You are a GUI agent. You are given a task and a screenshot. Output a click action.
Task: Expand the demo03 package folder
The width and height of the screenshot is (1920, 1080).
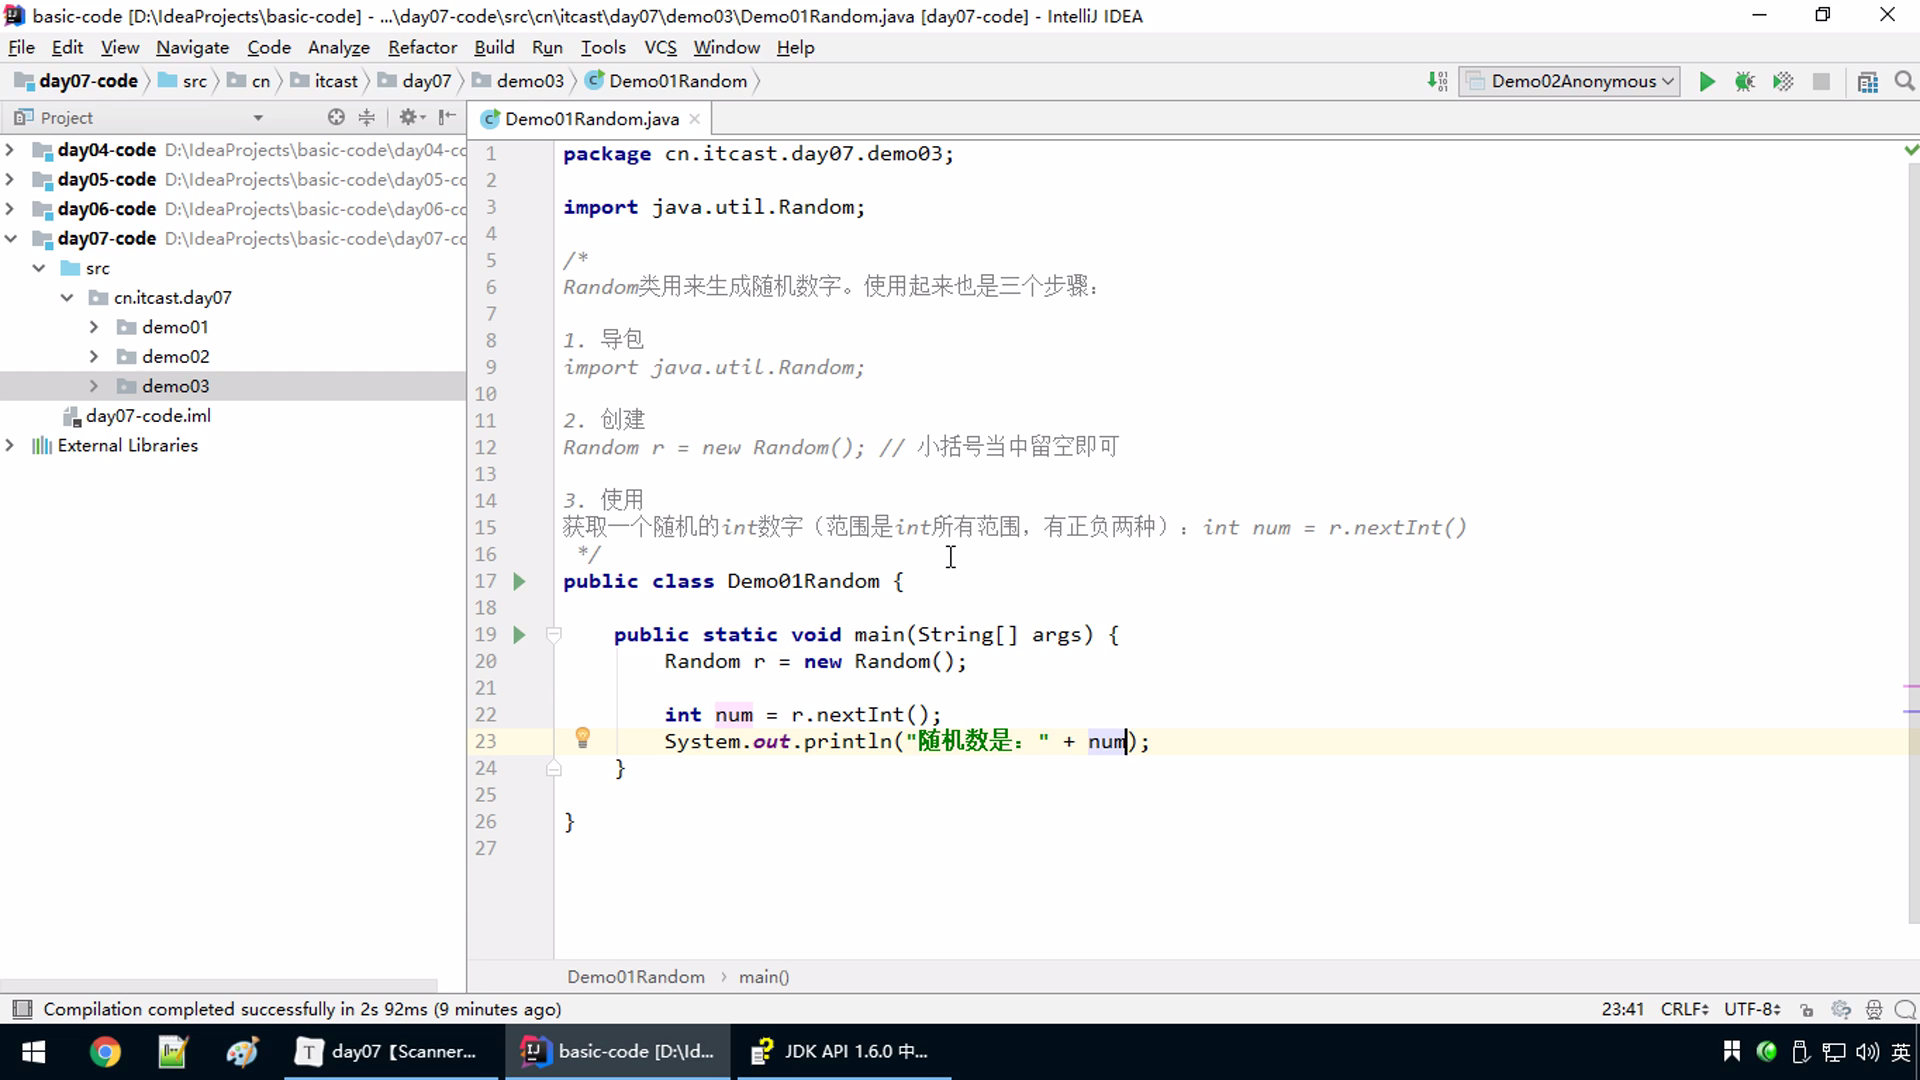[x=94, y=386]
